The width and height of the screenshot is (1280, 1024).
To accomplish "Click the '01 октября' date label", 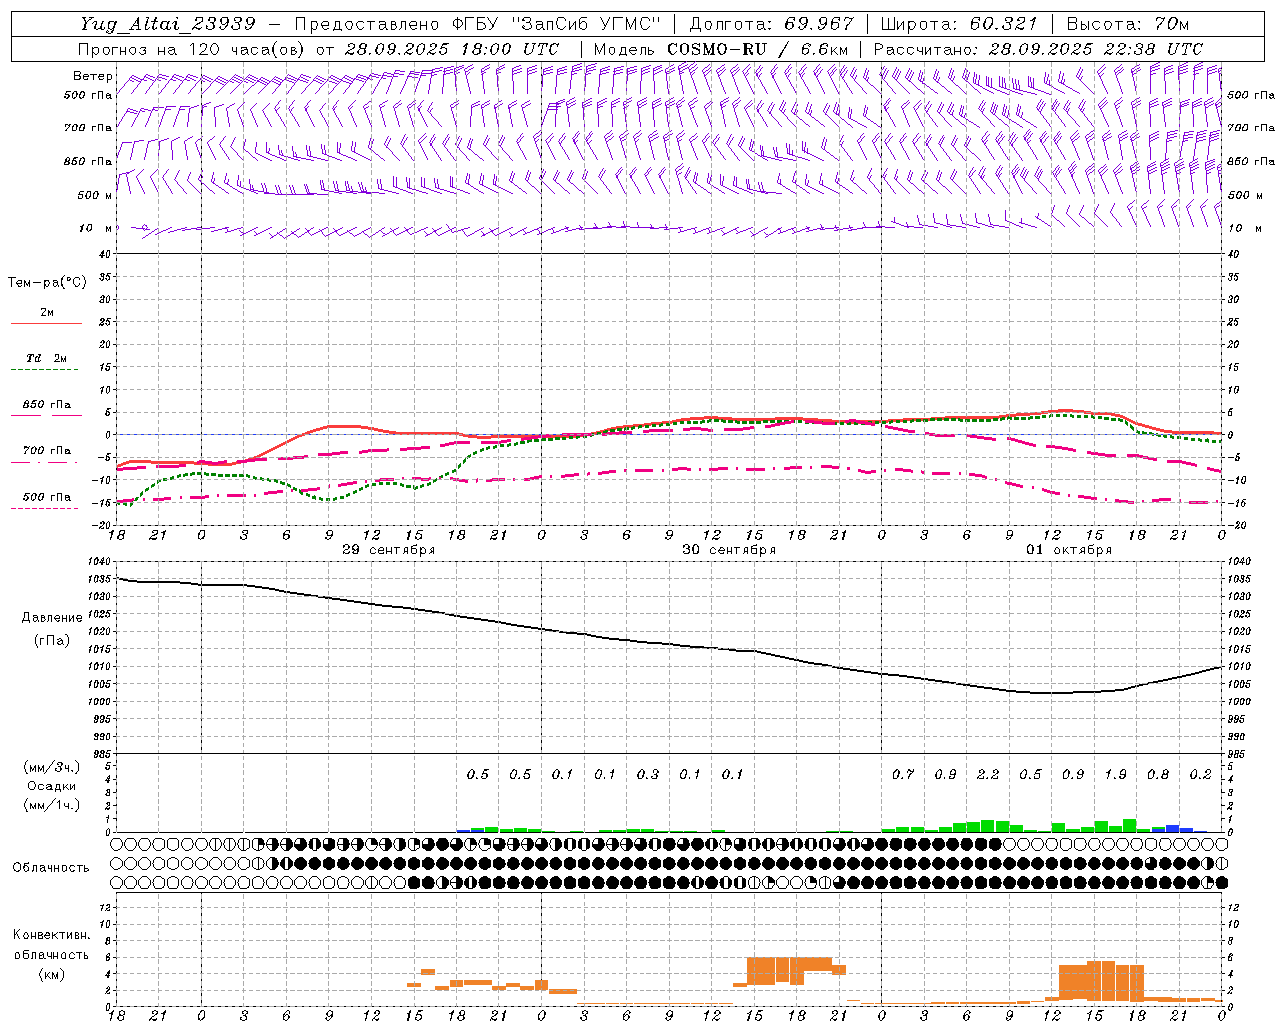I will click(x=1069, y=550).
